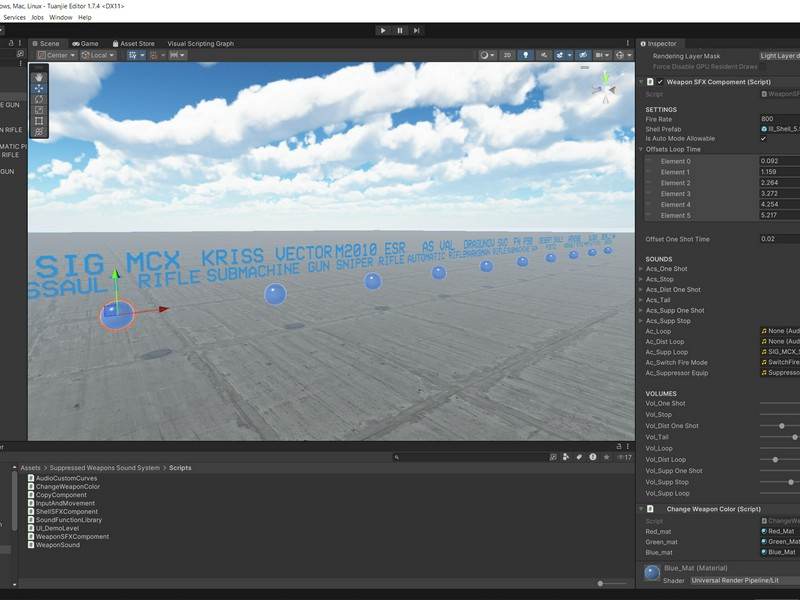Expand the Acs_Dist One Shot array
Image resolution: width=800 pixels, height=600 pixels.
coord(641,289)
